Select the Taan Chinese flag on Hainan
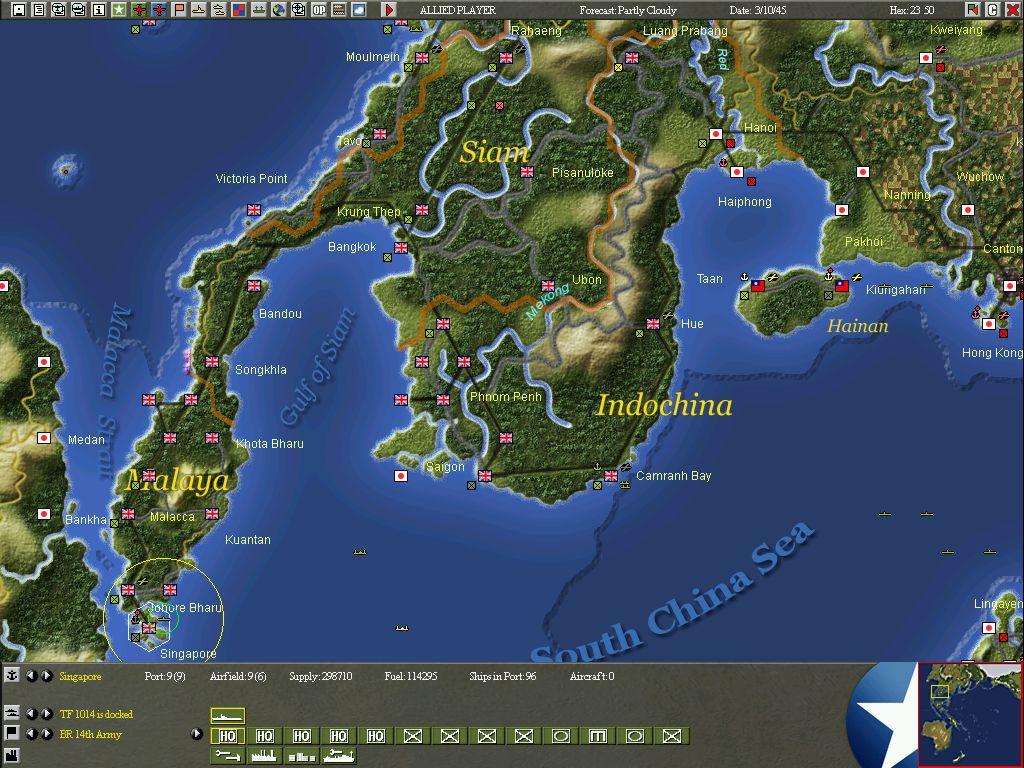Image resolution: width=1024 pixels, height=768 pixels. (758, 285)
